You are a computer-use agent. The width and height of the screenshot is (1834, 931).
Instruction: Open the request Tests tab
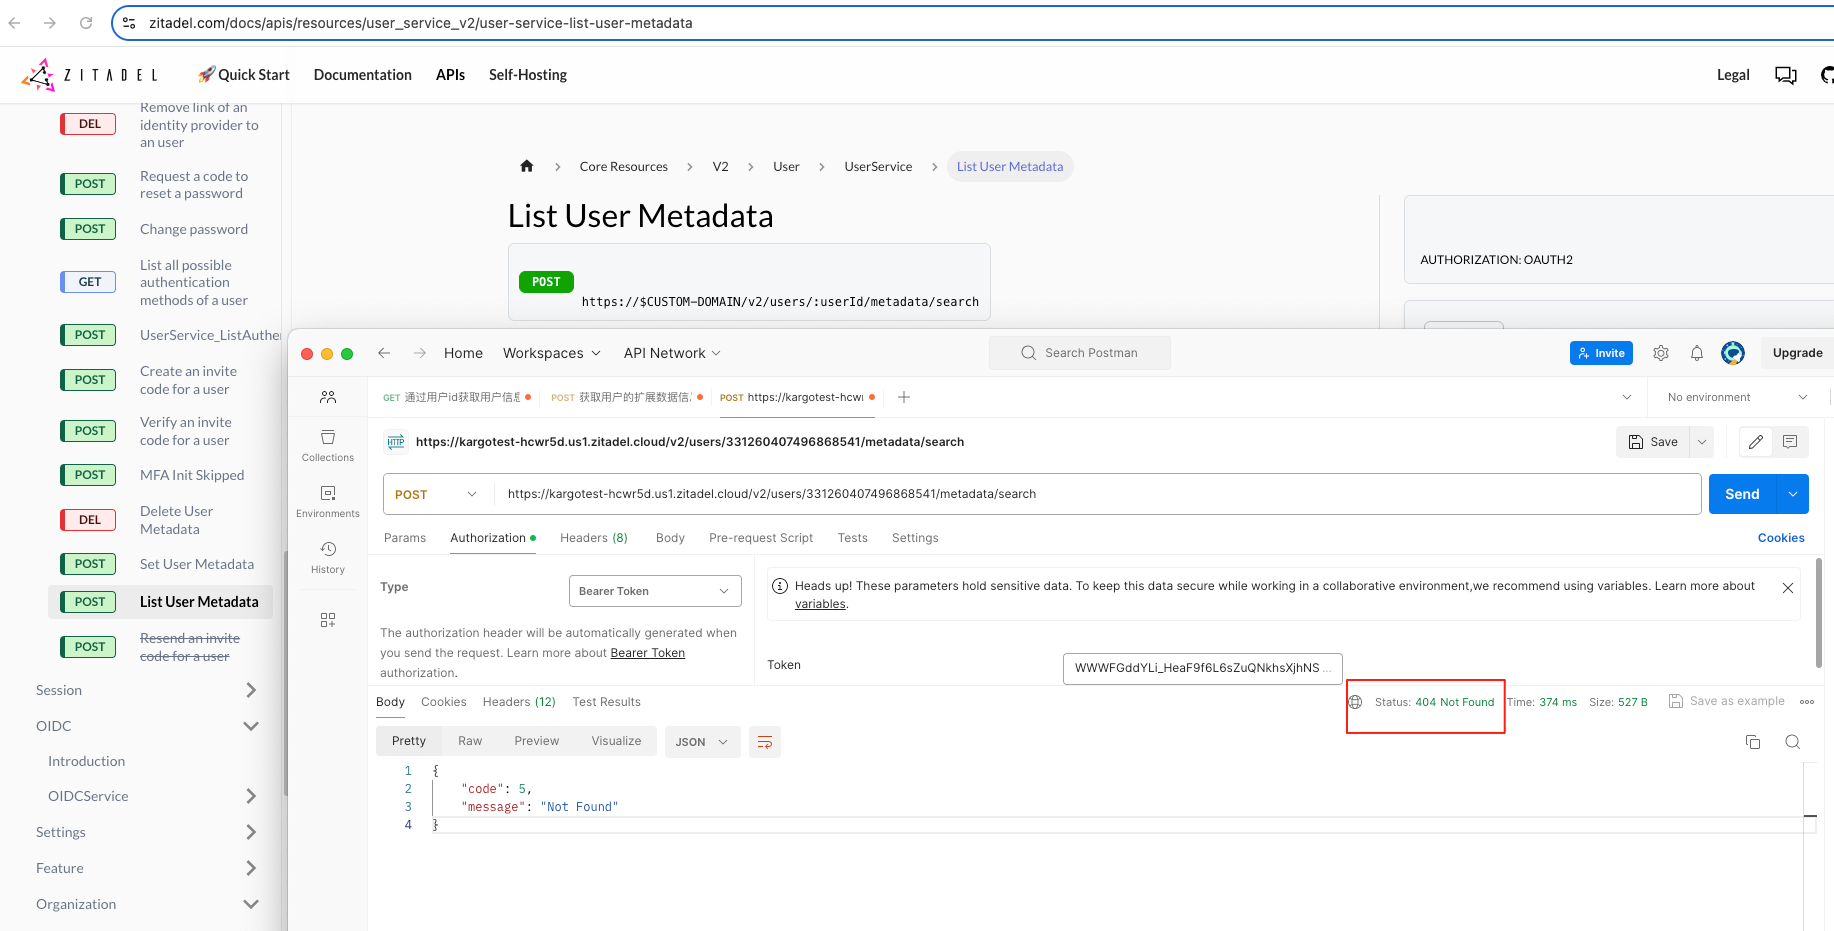[x=853, y=538]
